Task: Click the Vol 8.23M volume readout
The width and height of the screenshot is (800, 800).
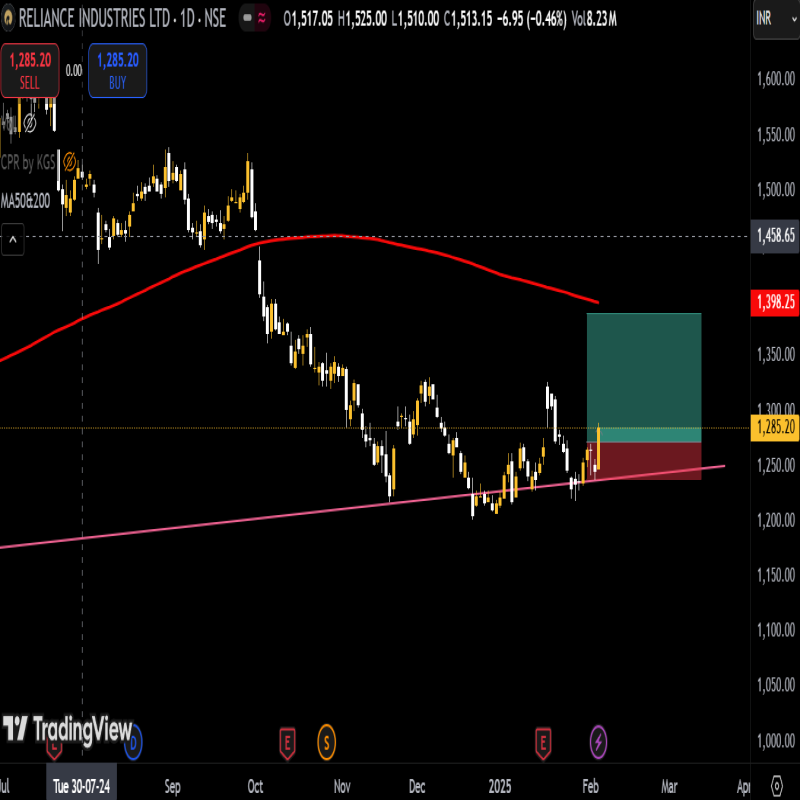Action: [594, 19]
